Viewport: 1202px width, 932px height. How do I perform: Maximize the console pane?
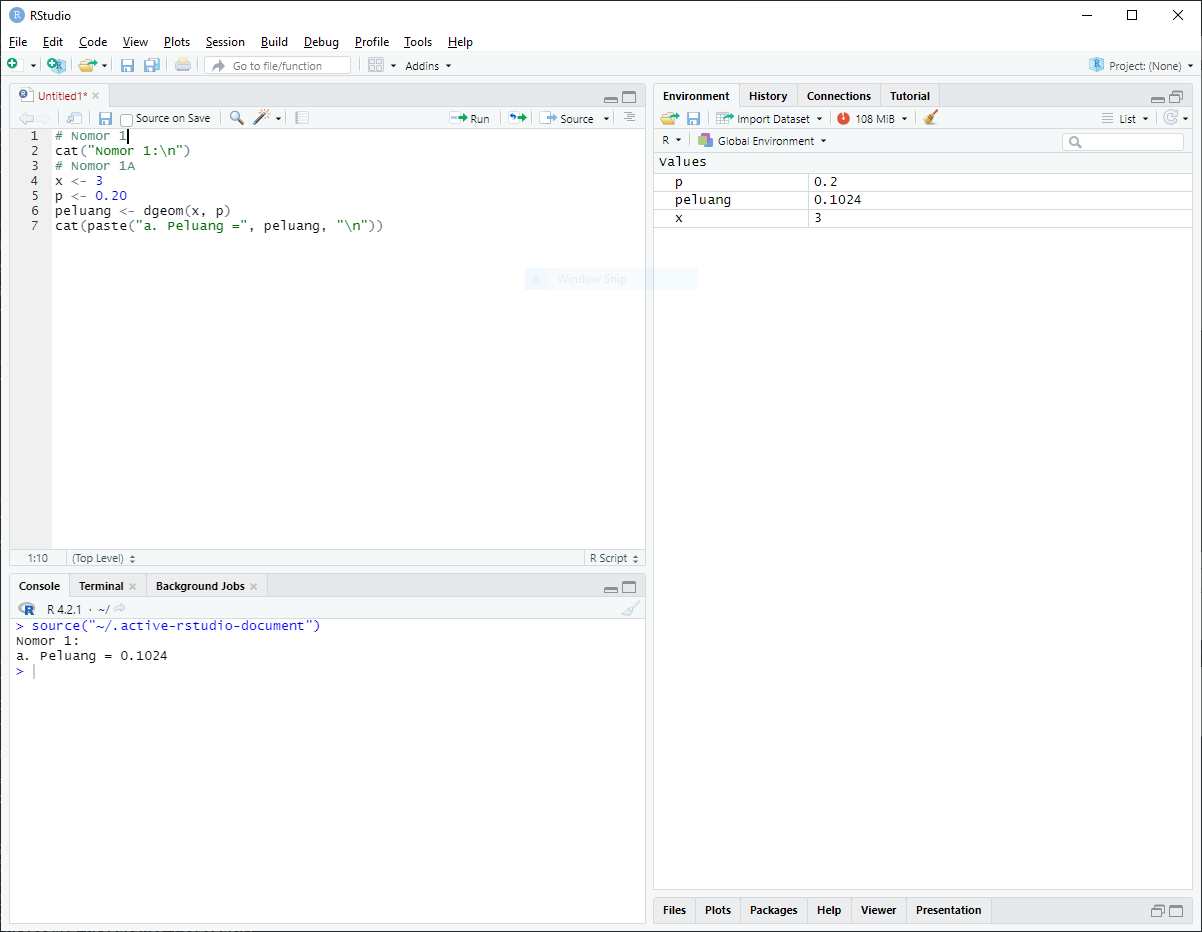point(629,587)
